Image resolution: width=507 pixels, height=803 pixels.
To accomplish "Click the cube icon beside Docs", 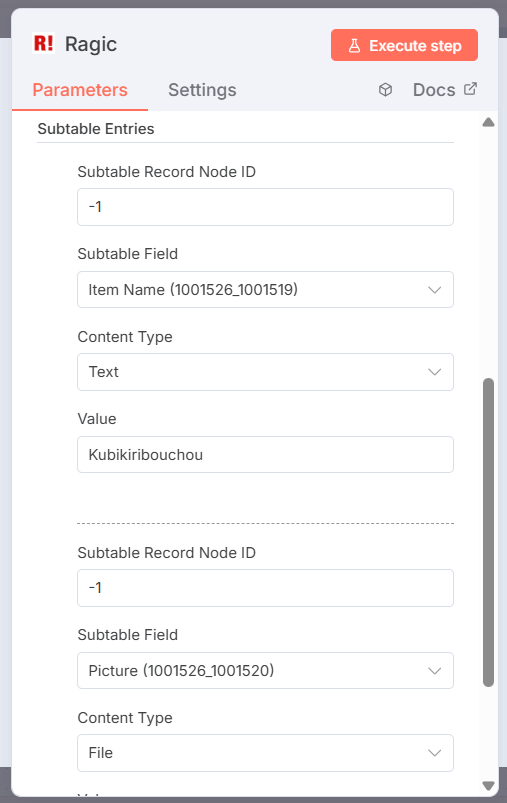I will (386, 90).
